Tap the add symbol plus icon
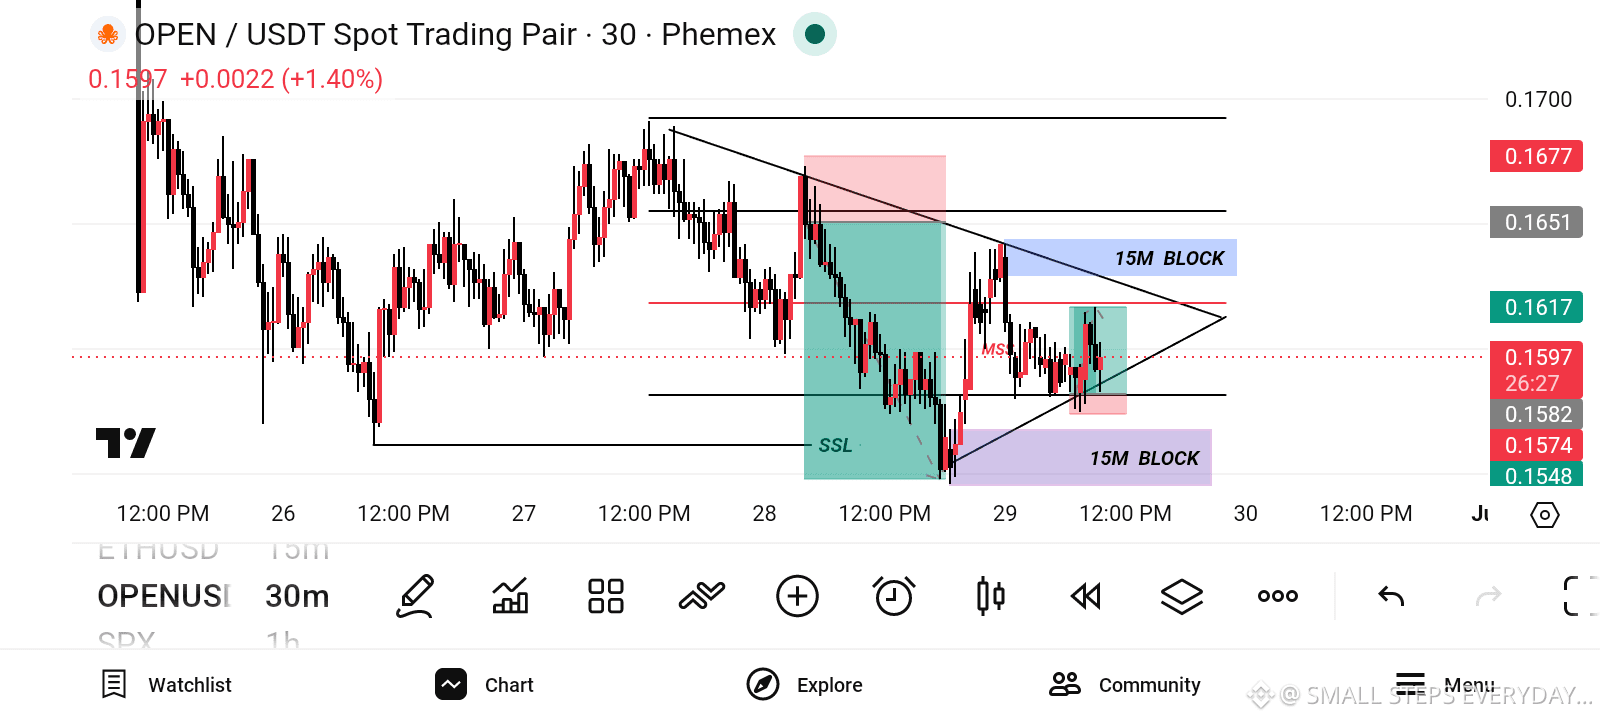 click(797, 596)
